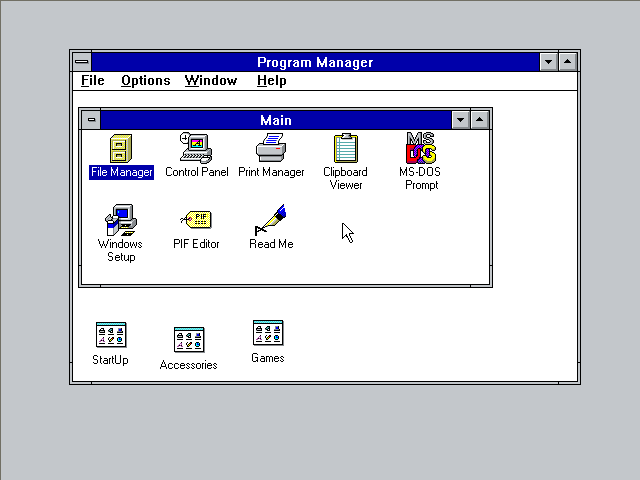The image size is (640, 480).
Task: Click the Read Me label text
Action: 271,244
